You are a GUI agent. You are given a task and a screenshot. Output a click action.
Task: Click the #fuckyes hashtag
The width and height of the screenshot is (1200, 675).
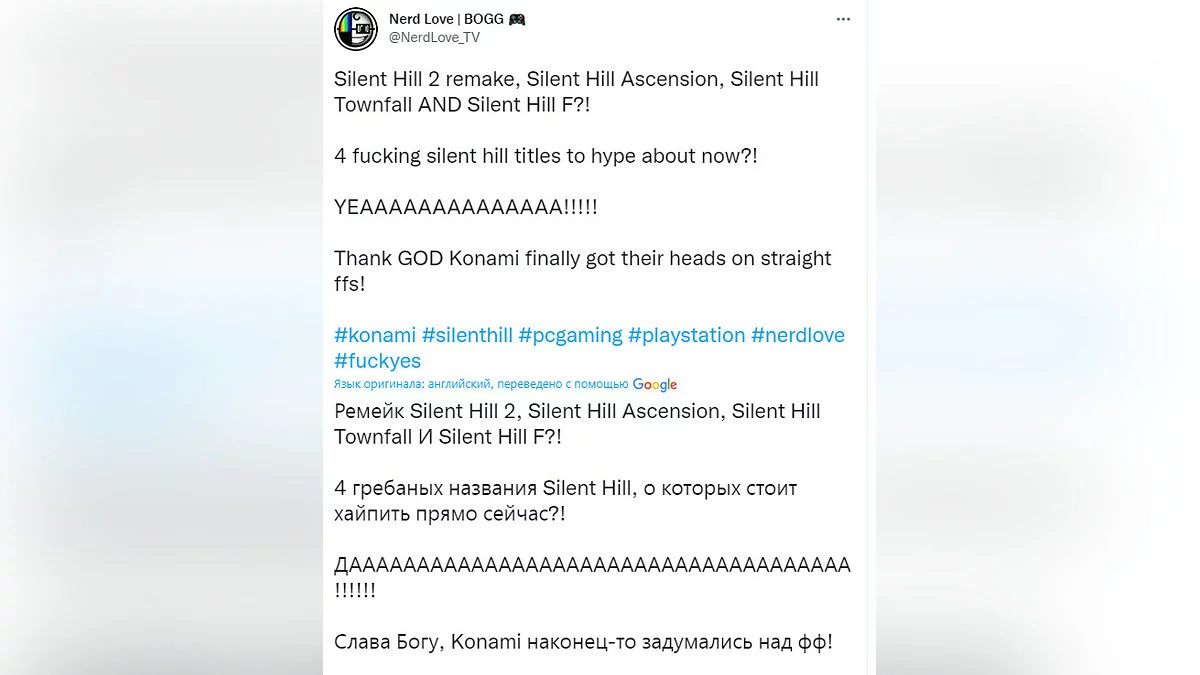point(378,361)
